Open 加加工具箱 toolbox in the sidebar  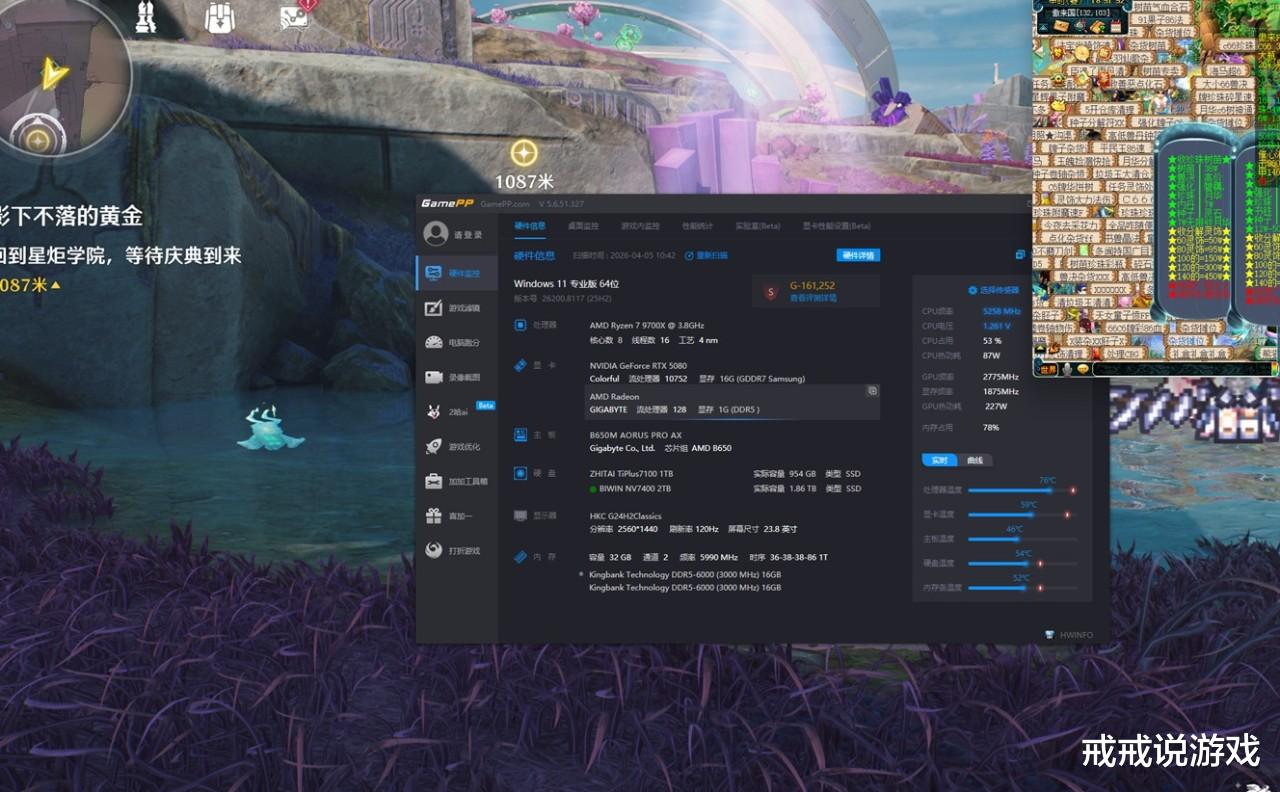click(x=457, y=481)
